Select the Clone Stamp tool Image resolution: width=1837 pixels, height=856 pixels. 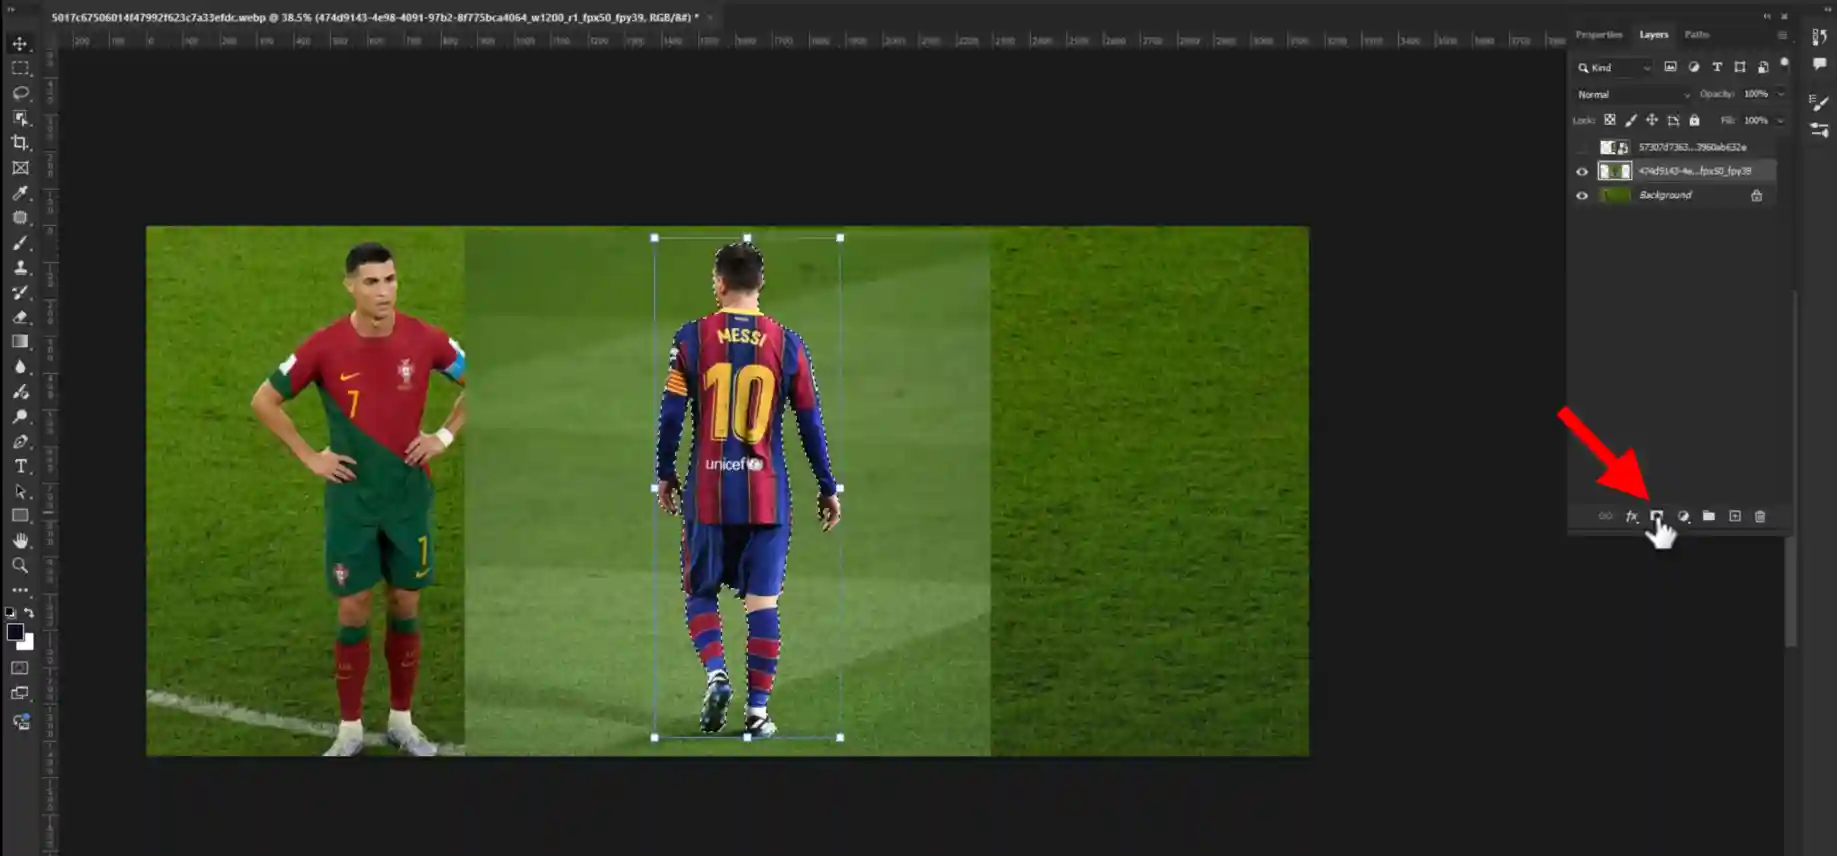point(20,268)
